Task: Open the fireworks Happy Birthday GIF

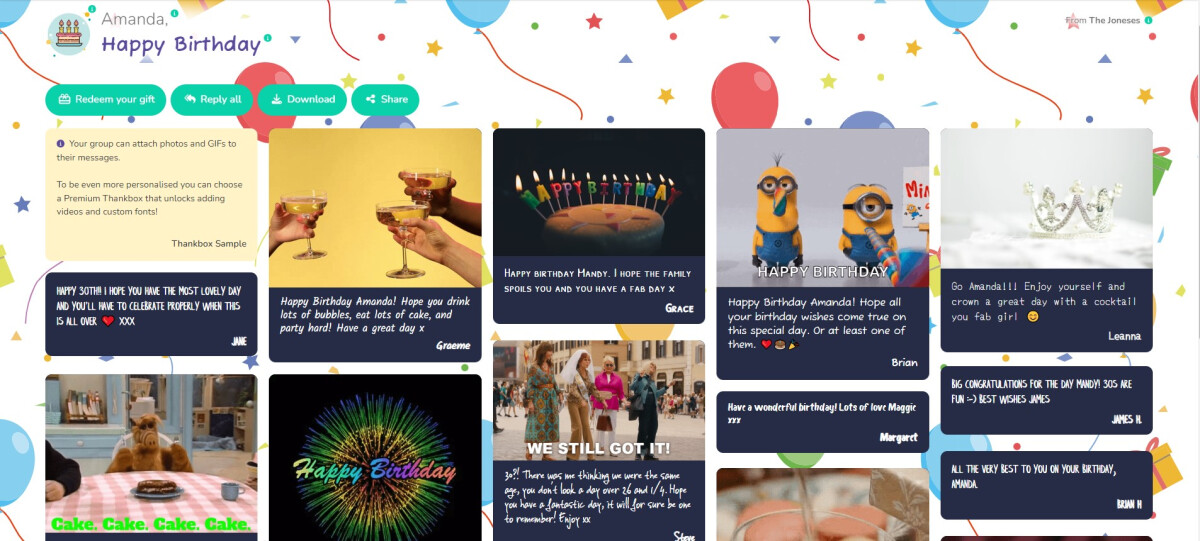Action: (x=375, y=457)
